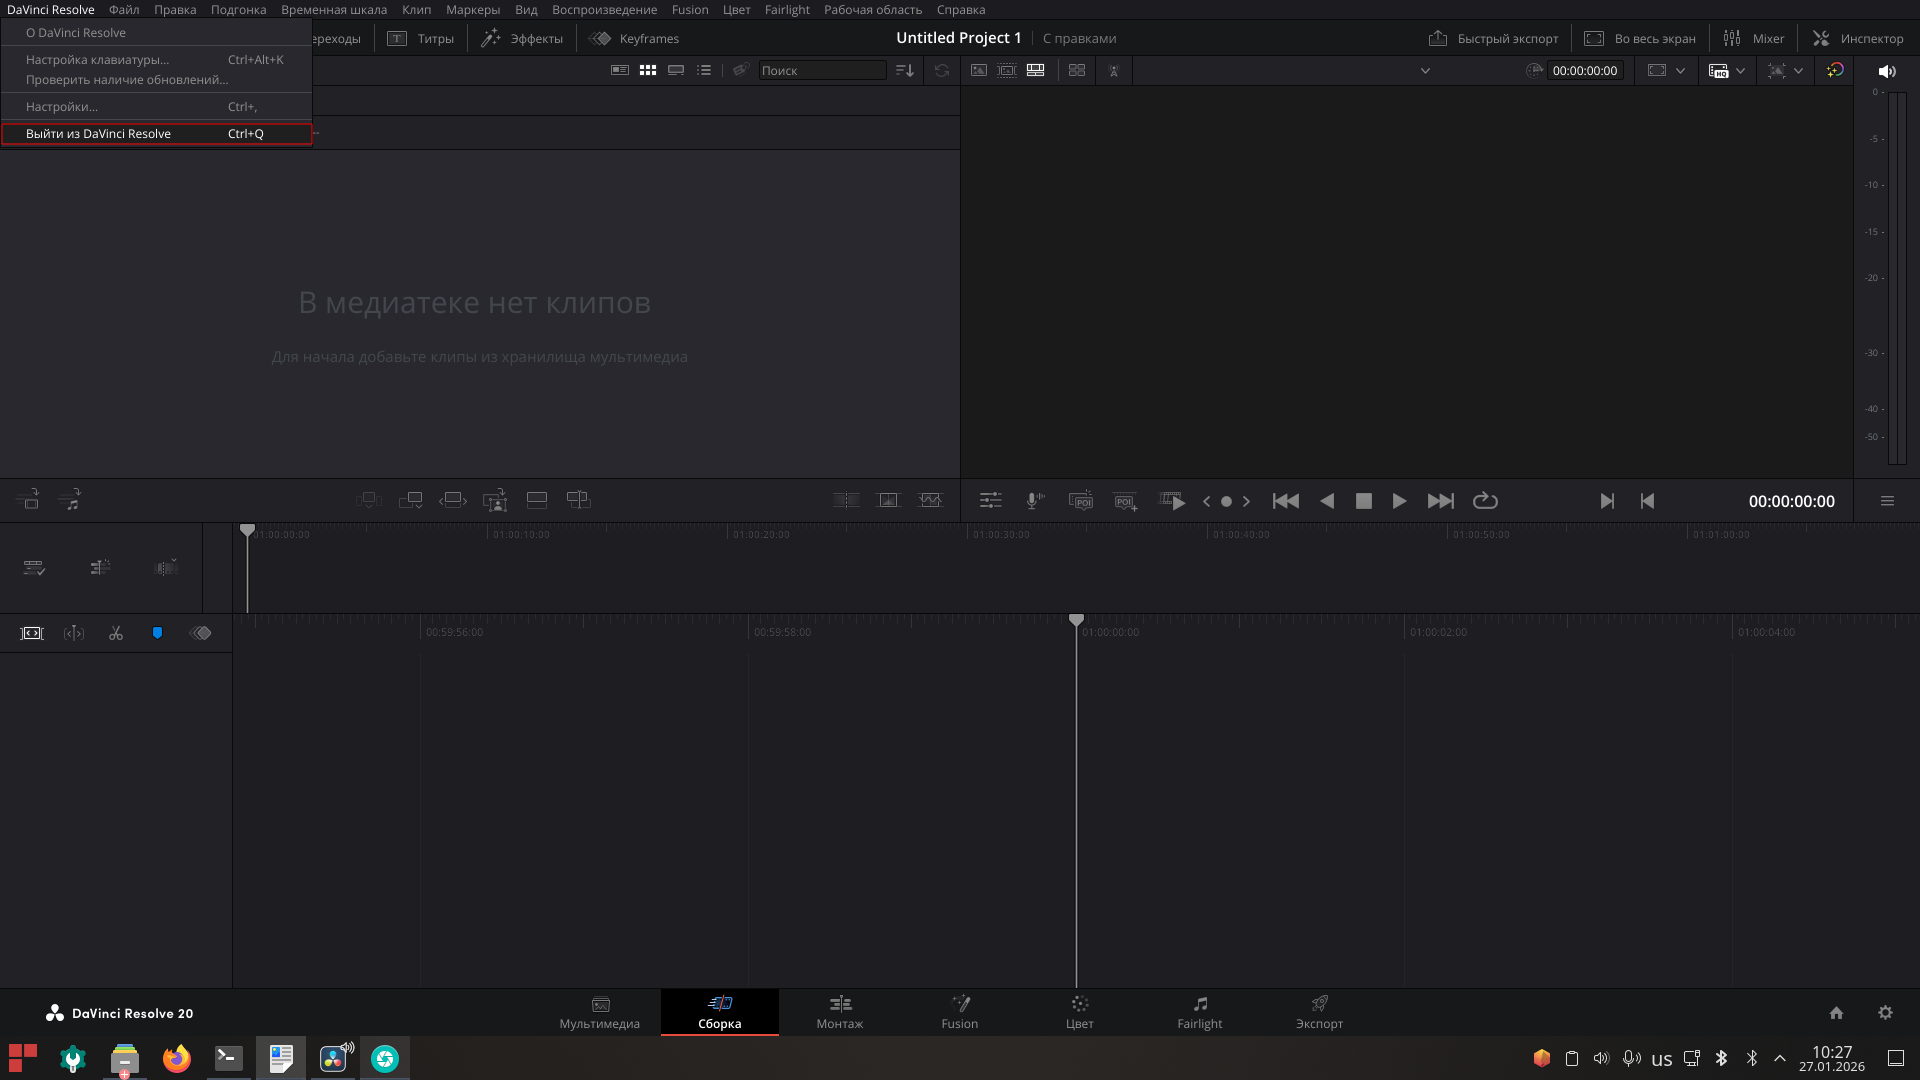Toggle loop playback icon
This screenshot has width=1920, height=1080.
point(1485,501)
